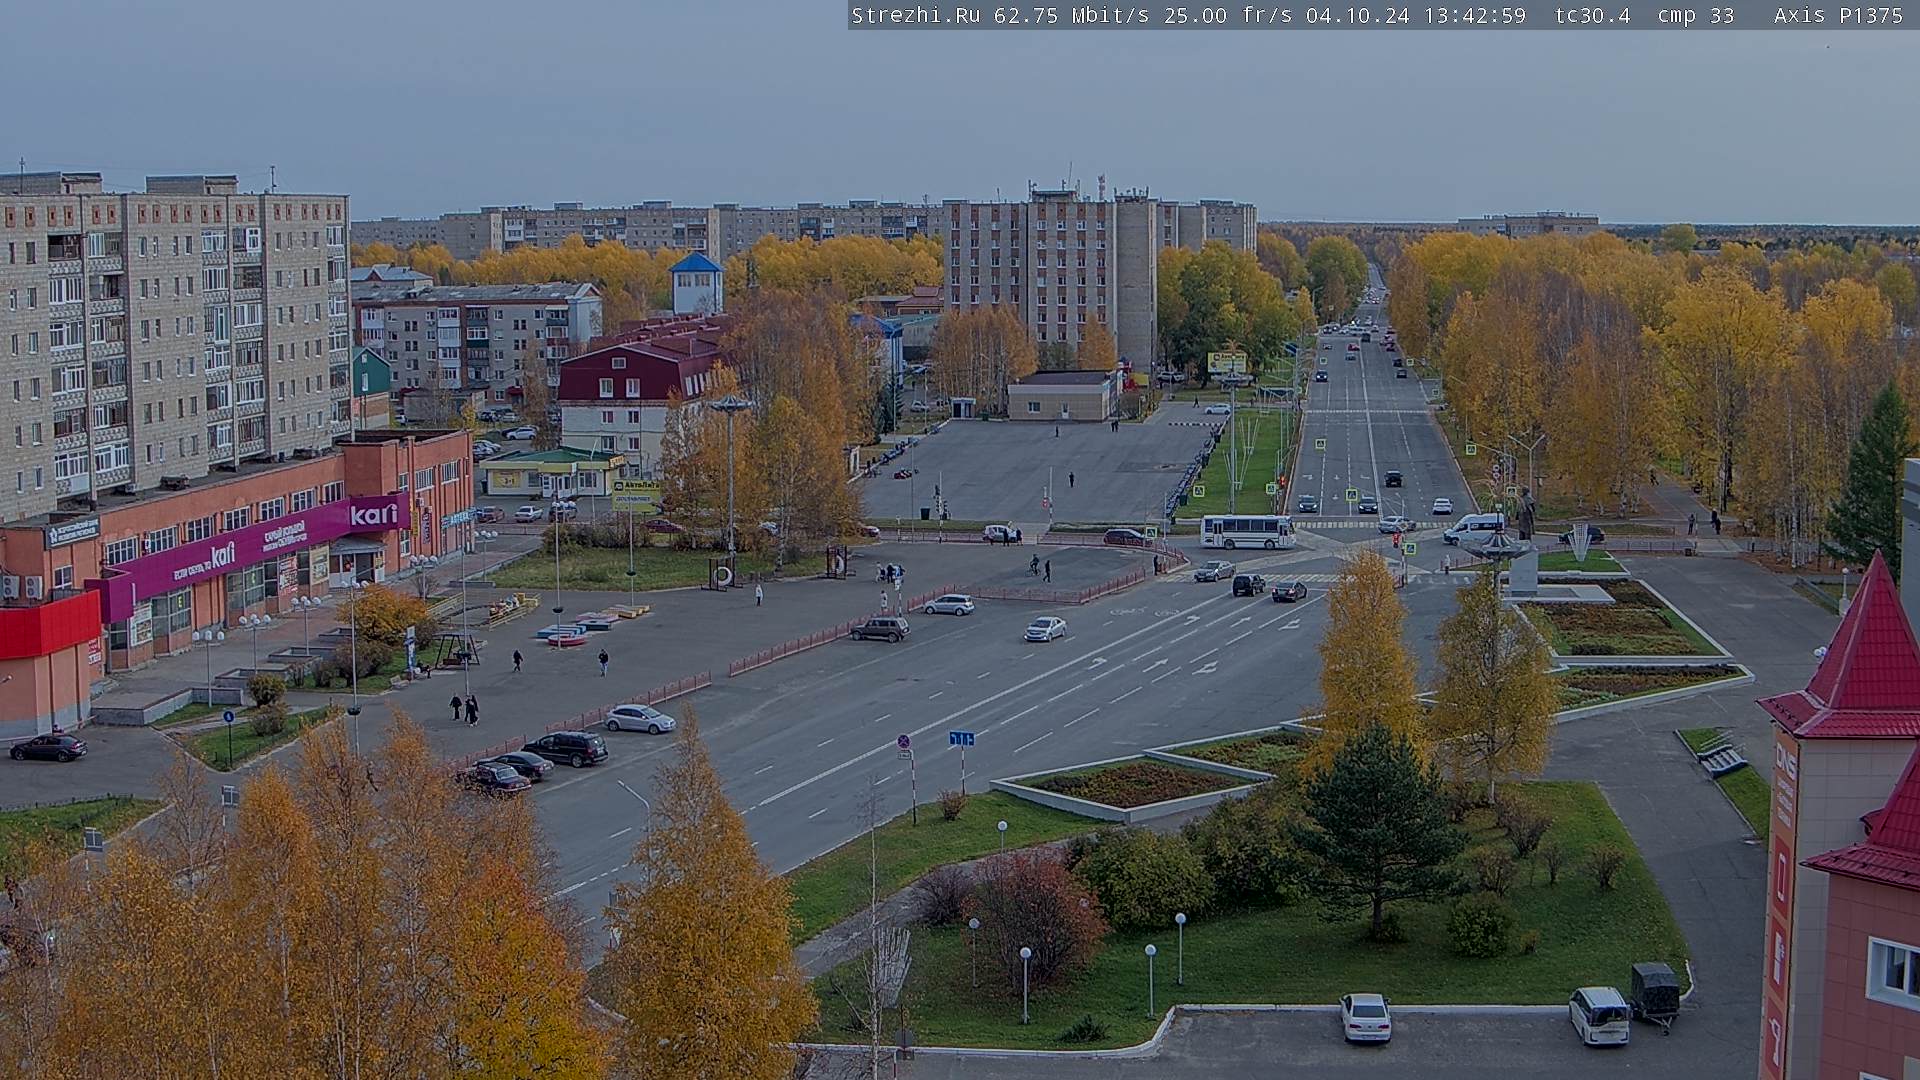This screenshot has height=1080, width=1920.
Task: Select the "Axis P1375" camera model text
Action: point(1838,15)
